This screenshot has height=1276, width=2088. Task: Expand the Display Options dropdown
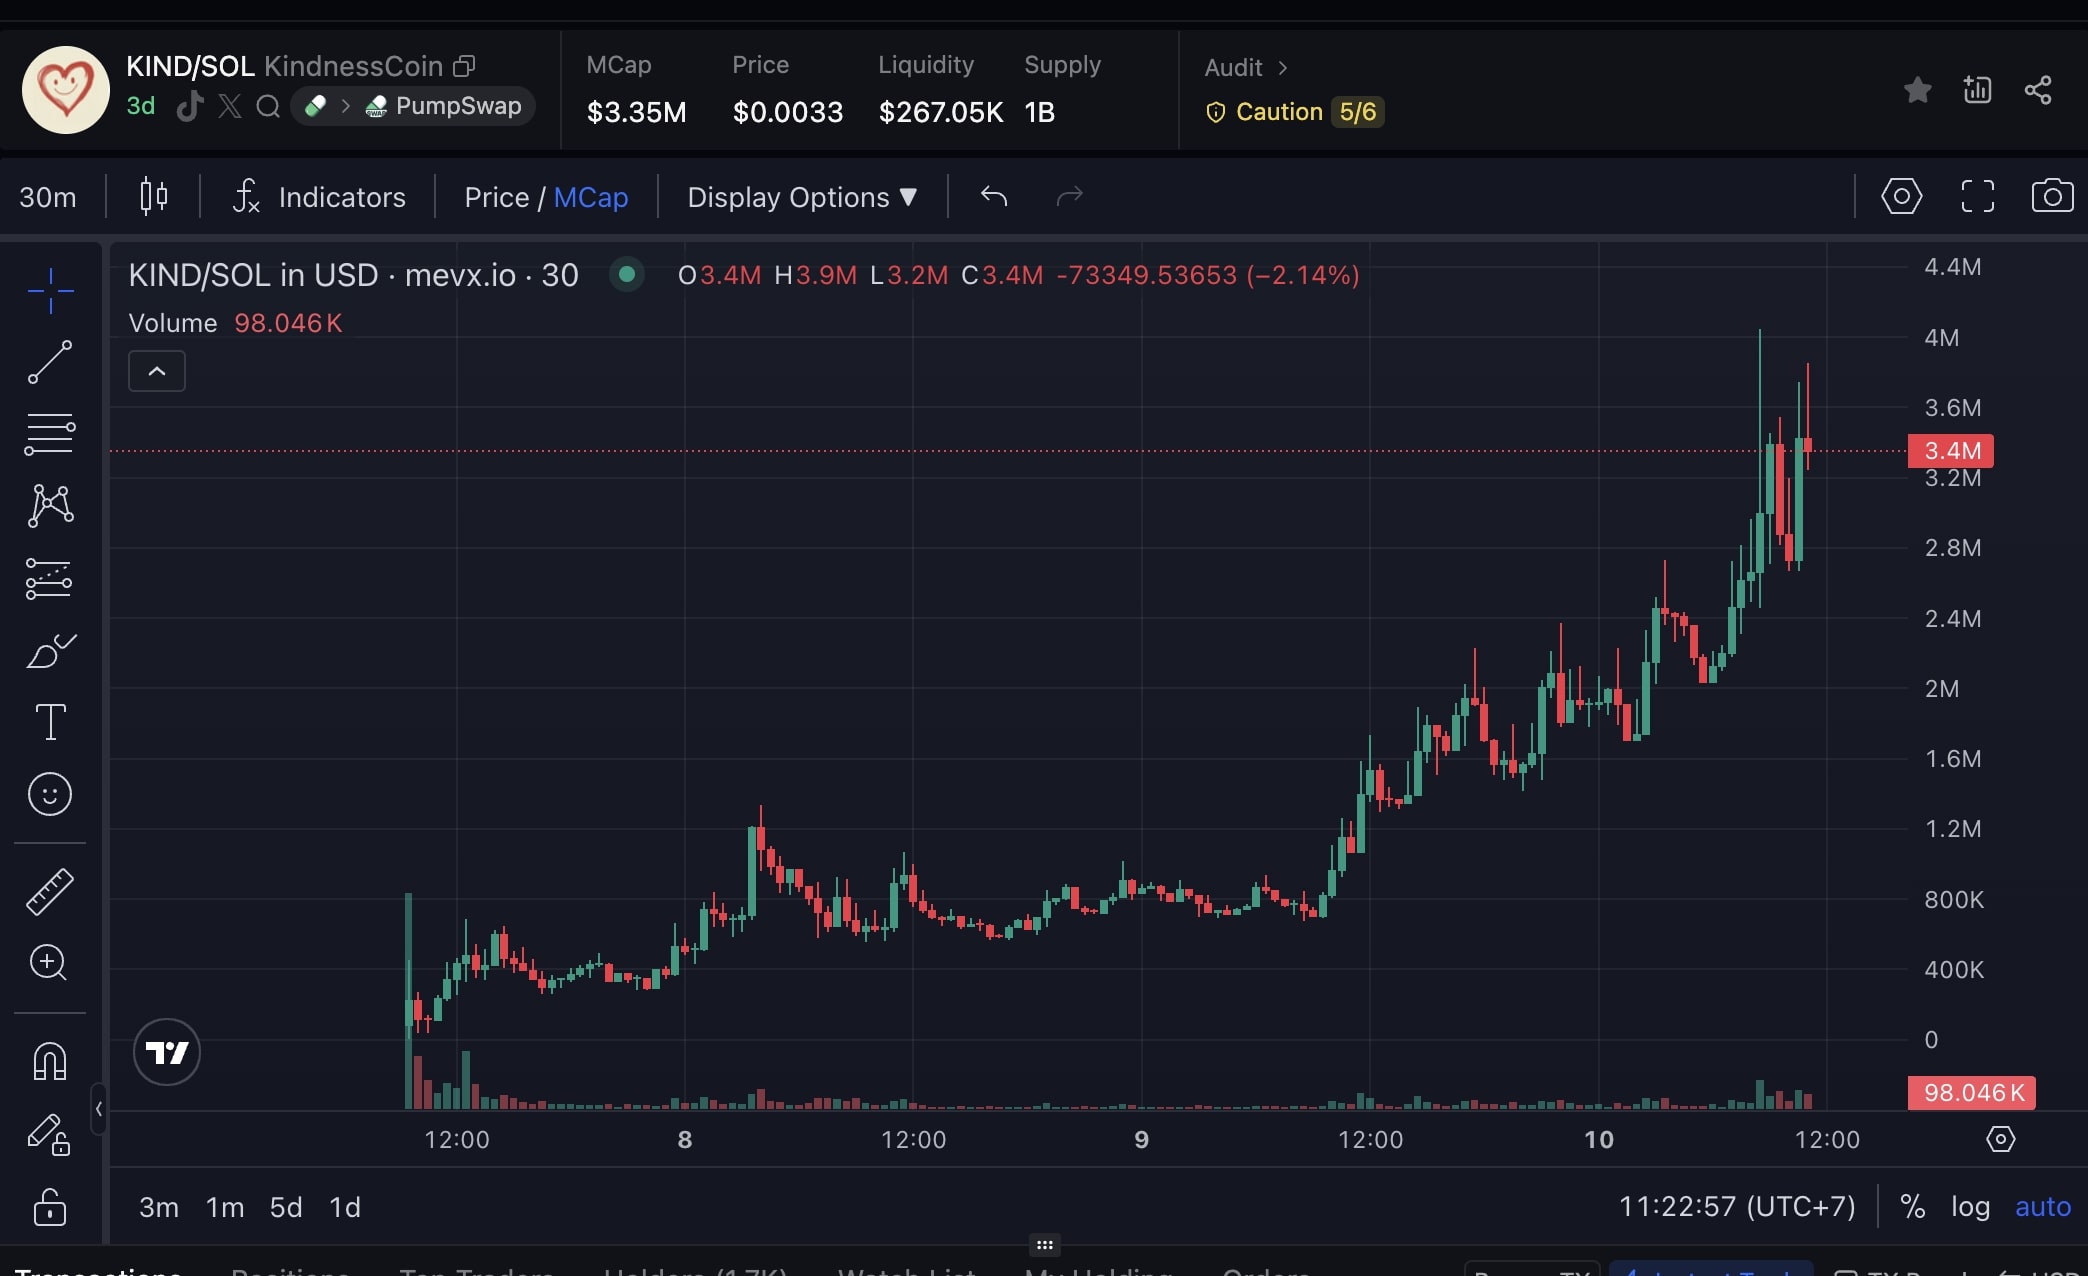pos(802,197)
